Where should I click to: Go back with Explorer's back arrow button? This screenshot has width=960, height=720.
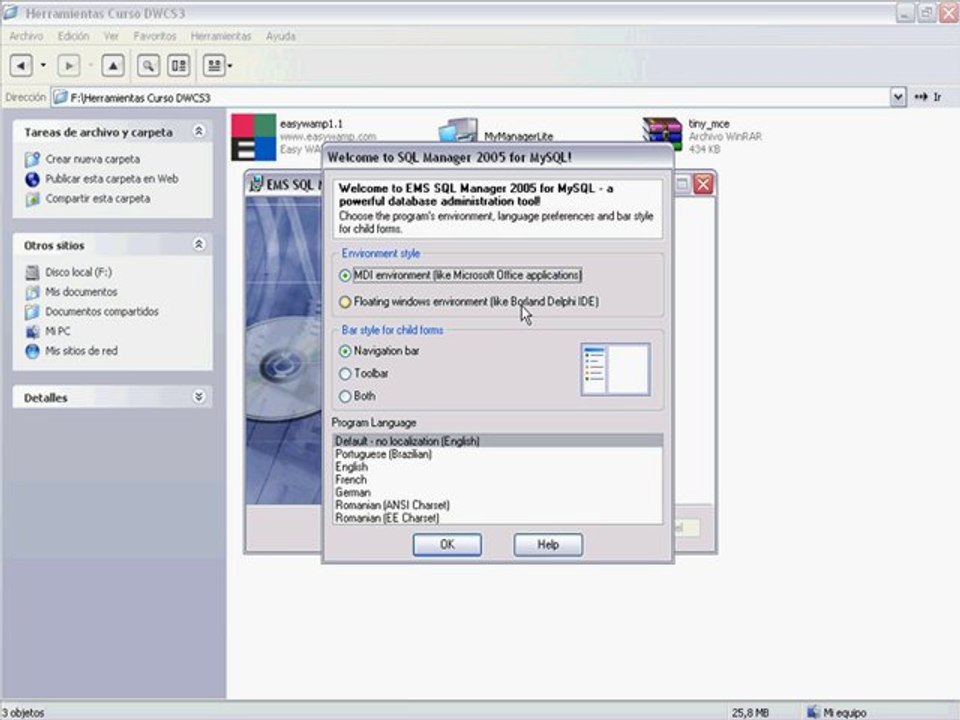(21, 66)
